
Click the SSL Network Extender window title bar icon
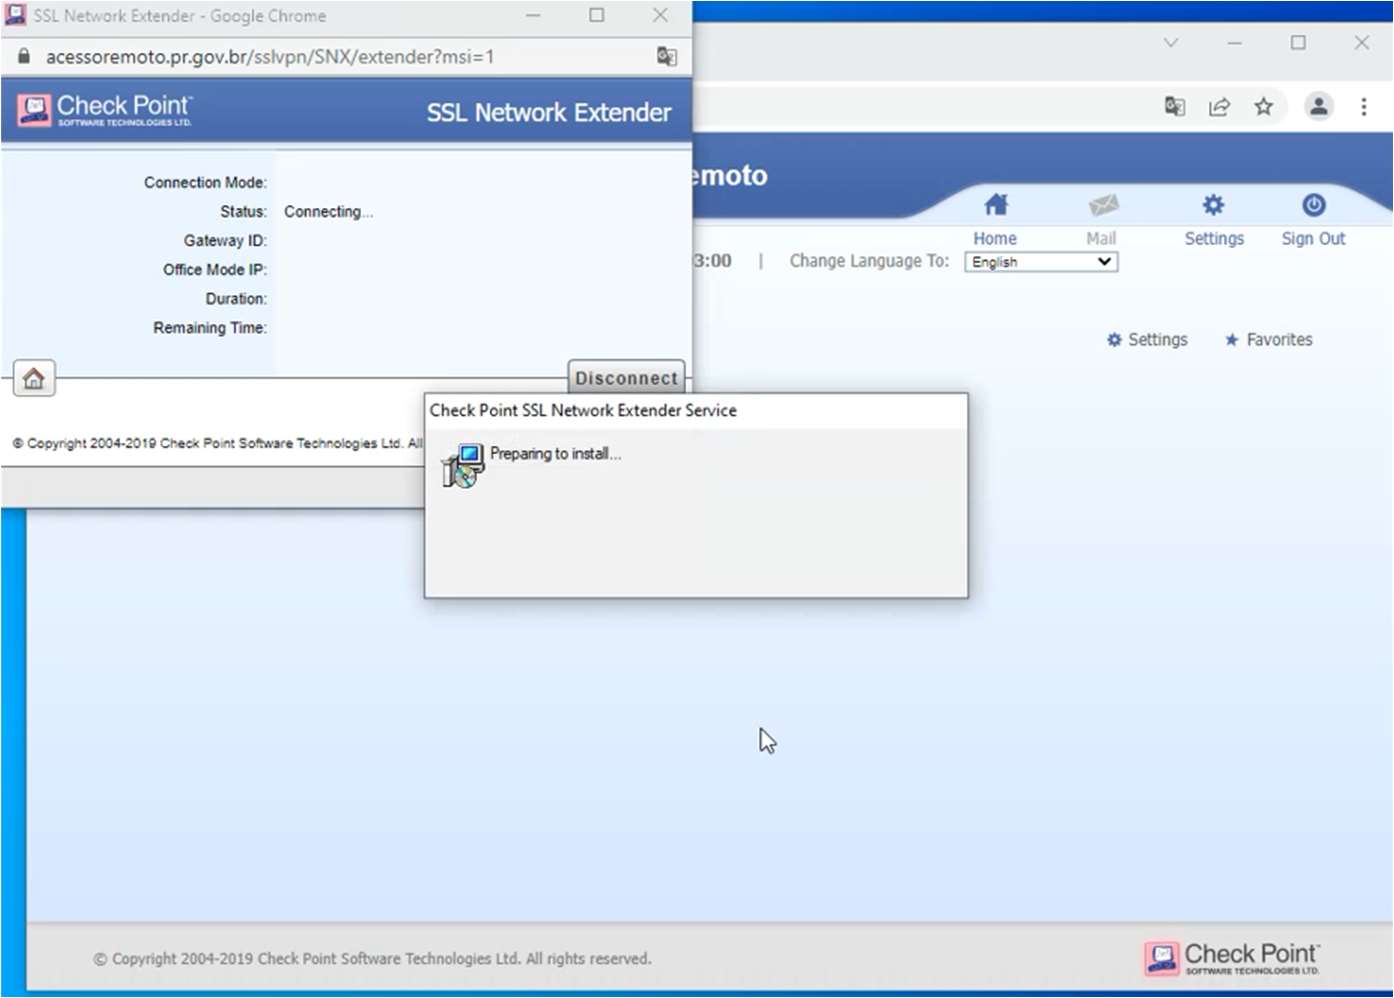point(15,15)
